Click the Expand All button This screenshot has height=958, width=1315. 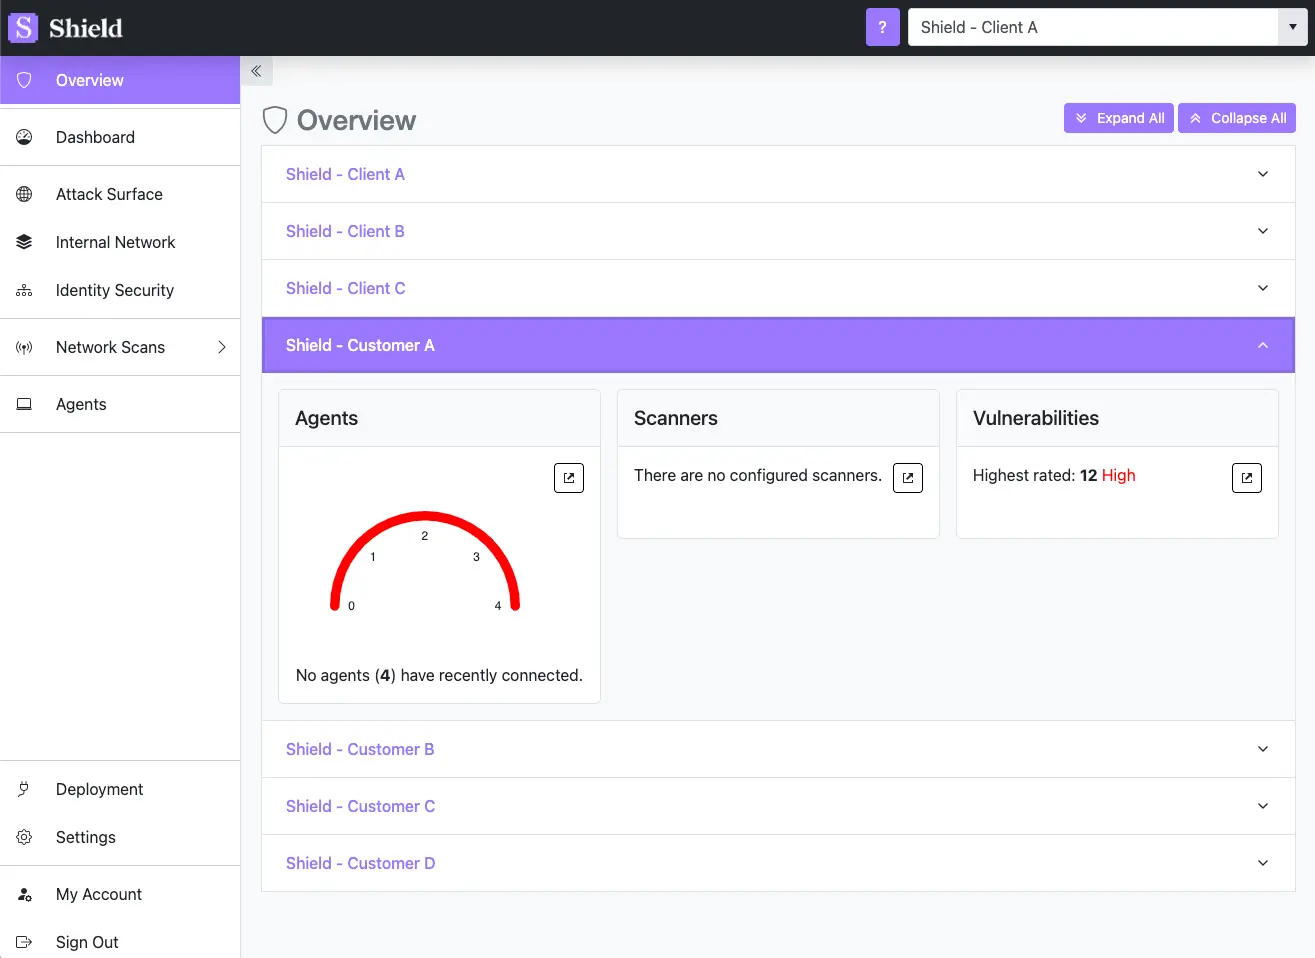[1118, 117]
